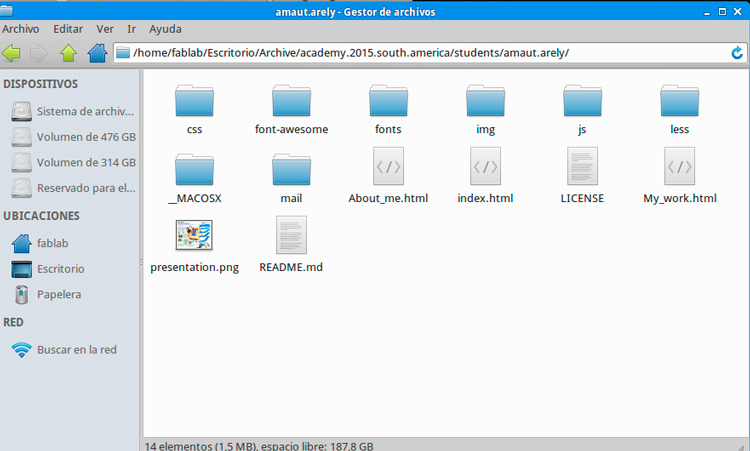Select the index.html file icon
The image size is (750, 451).
click(x=485, y=166)
